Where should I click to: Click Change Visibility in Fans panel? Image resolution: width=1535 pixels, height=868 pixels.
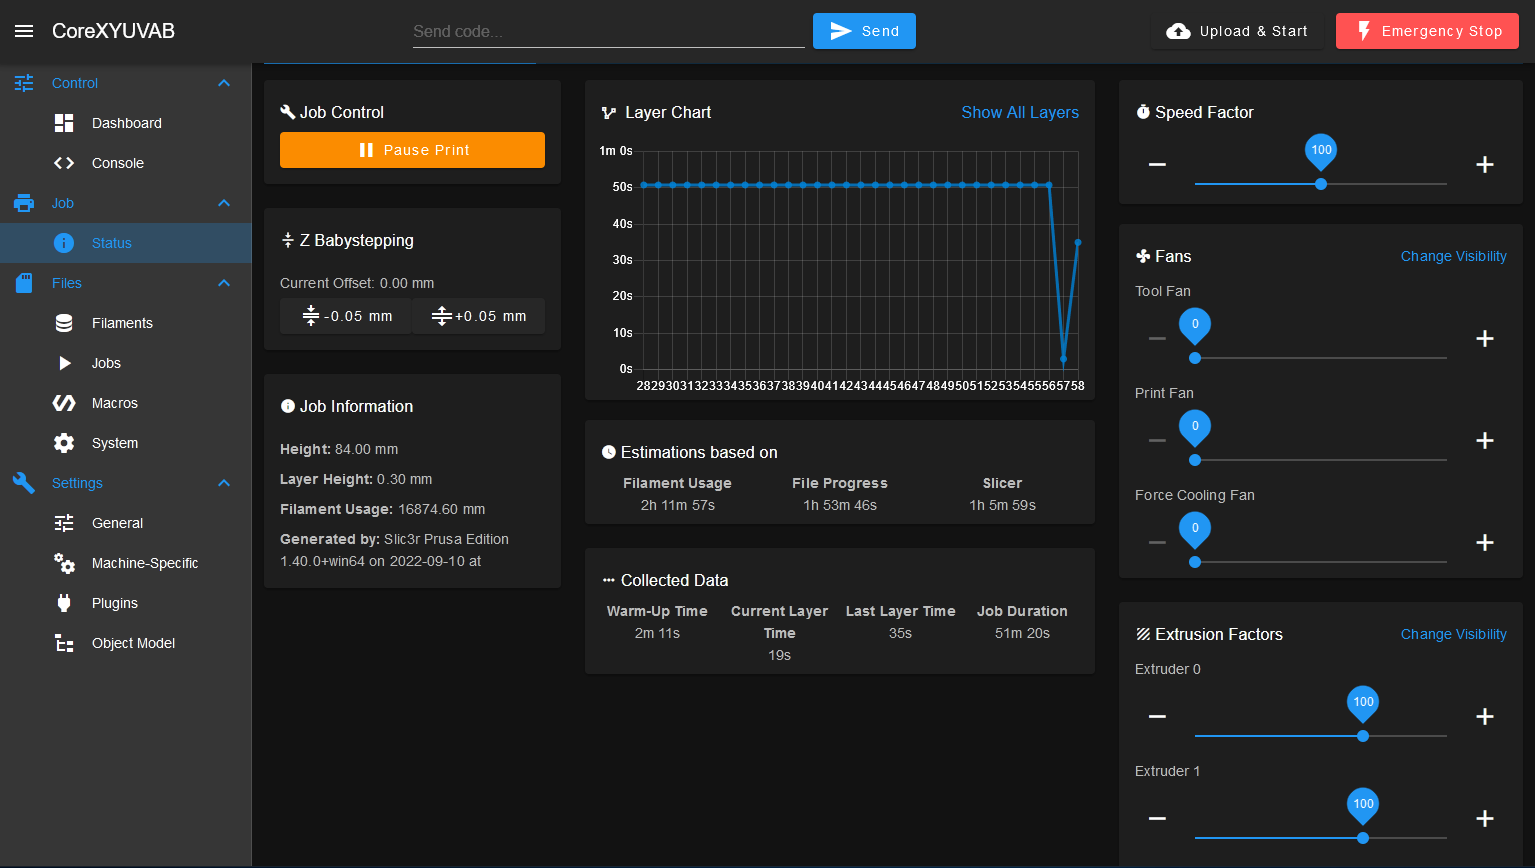coord(1453,256)
